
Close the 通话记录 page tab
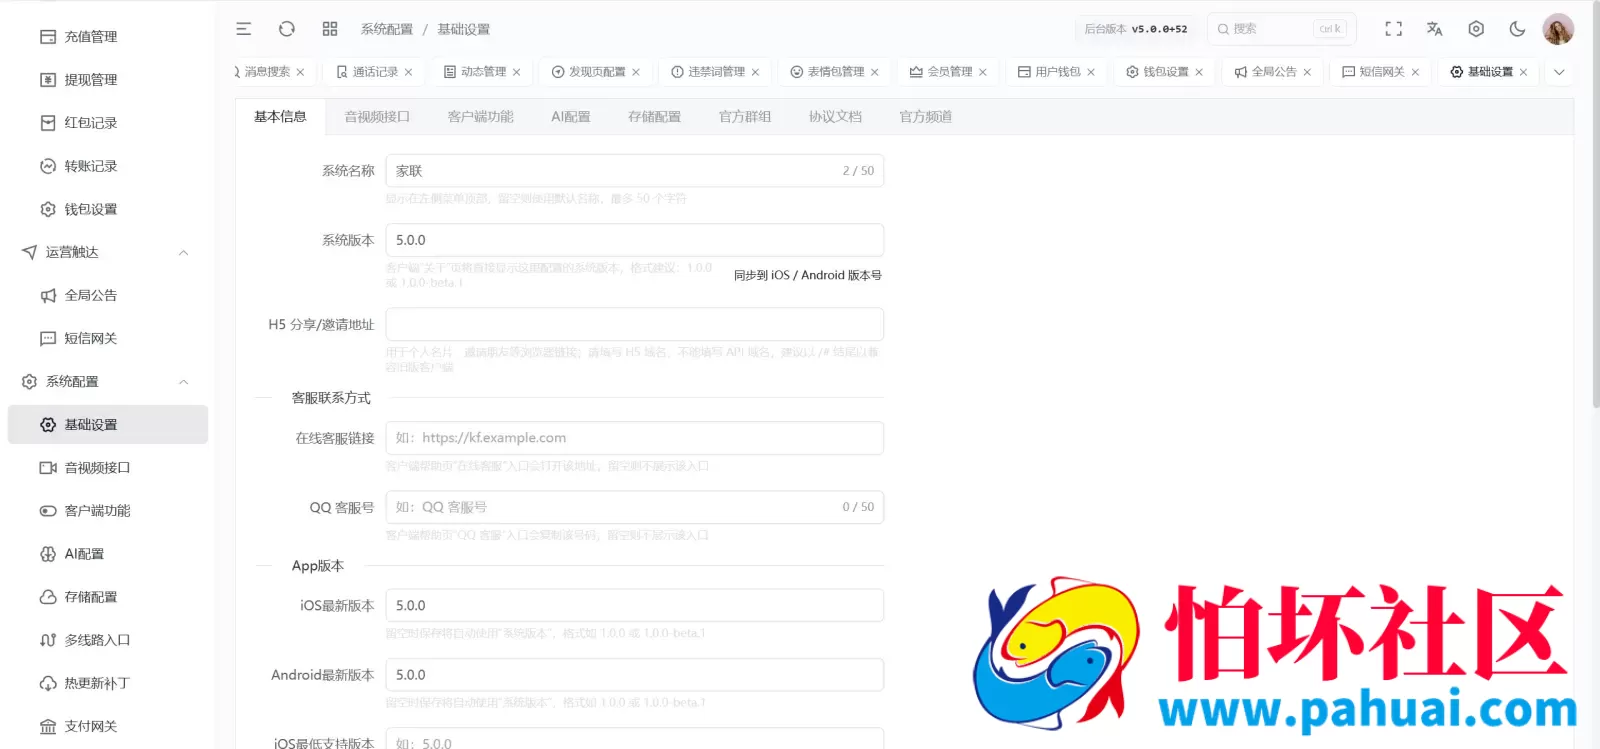[x=408, y=72]
